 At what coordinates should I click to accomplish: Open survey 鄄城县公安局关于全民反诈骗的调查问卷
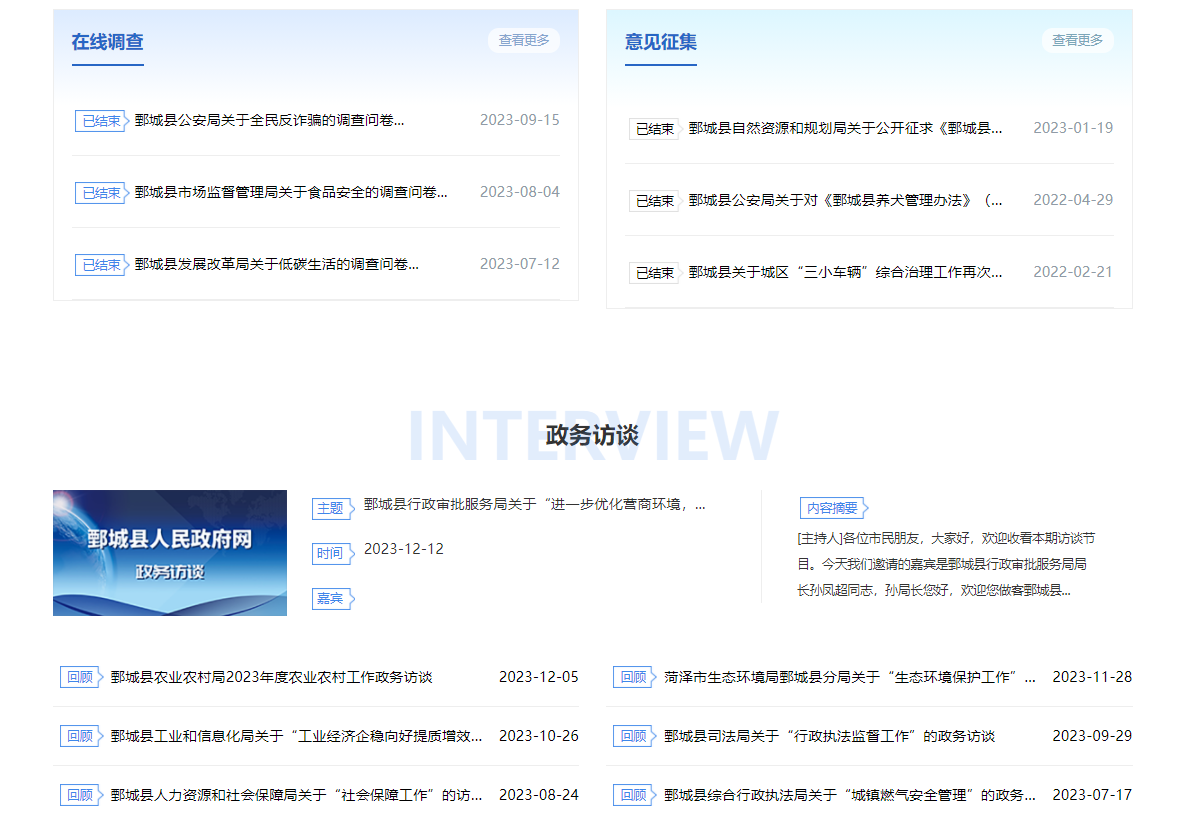click(x=269, y=121)
